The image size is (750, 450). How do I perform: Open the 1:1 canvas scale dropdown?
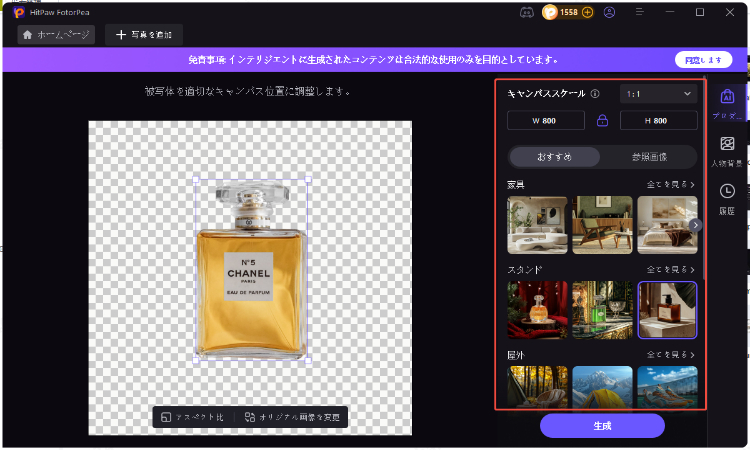point(658,94)
